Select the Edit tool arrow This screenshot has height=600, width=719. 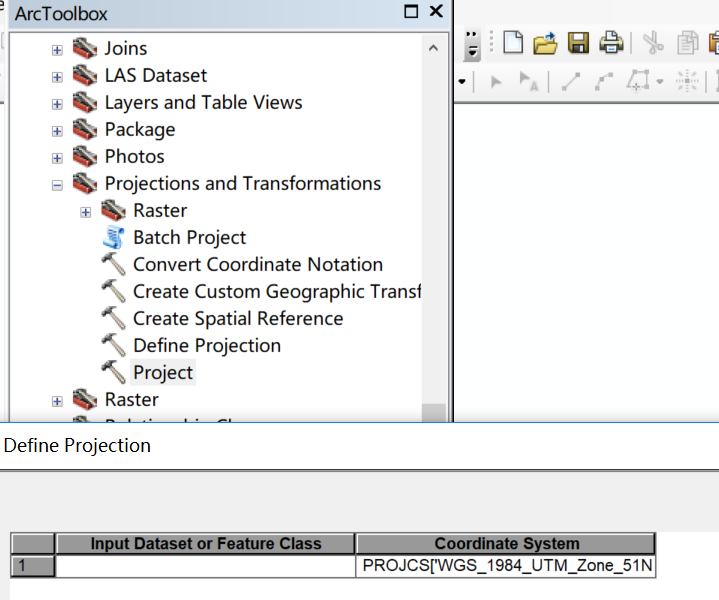(496, 83)
